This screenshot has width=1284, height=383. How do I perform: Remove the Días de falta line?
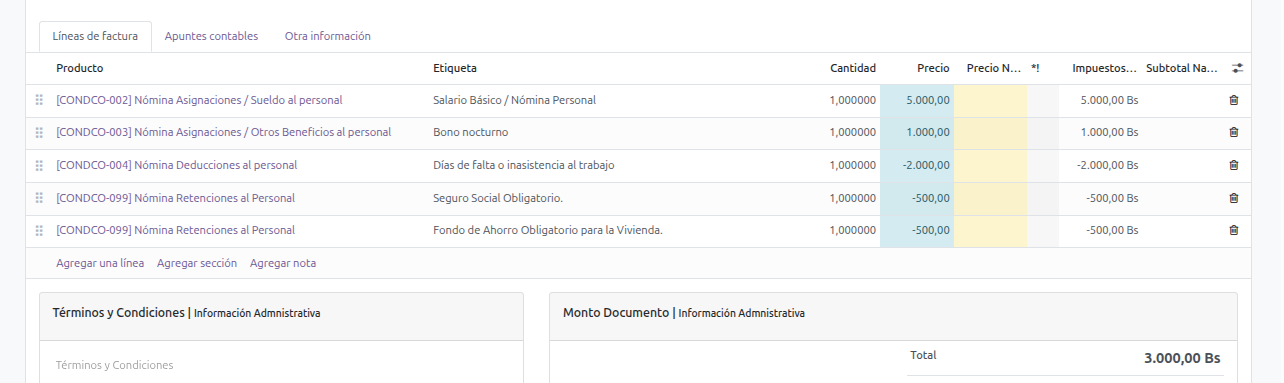(x=1233, y=165)
